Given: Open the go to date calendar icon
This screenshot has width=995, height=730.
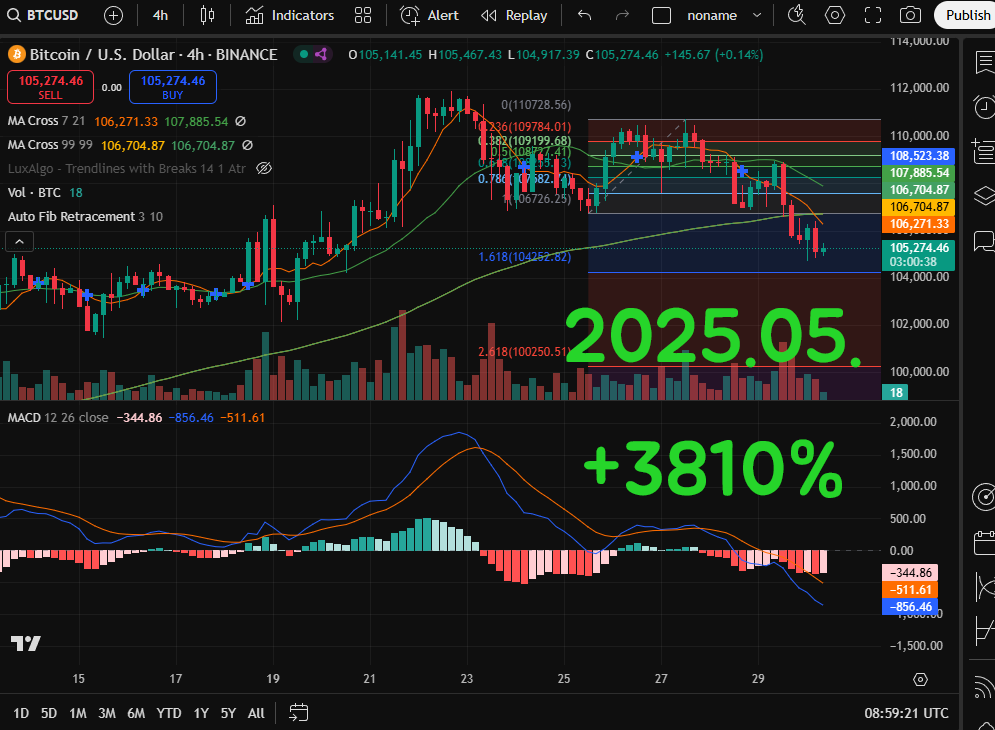Looking at the screenshot, I should click(x=298, y=713).
